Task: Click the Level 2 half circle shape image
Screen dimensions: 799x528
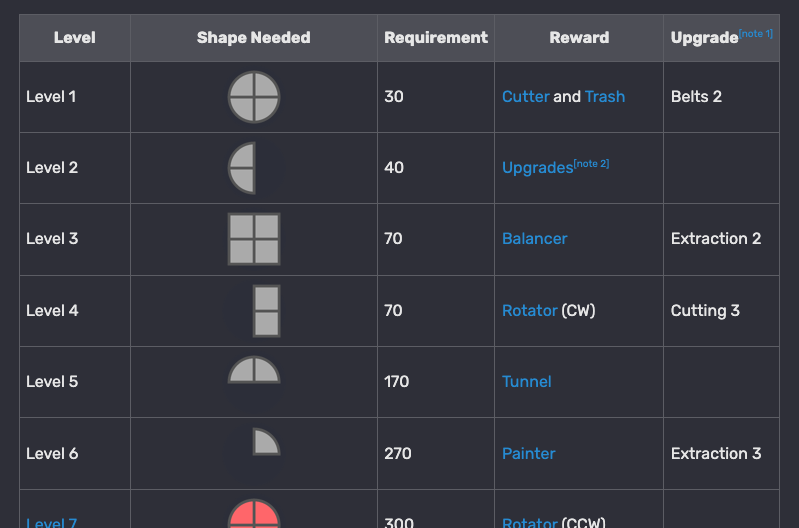Action: coord(243,167)
